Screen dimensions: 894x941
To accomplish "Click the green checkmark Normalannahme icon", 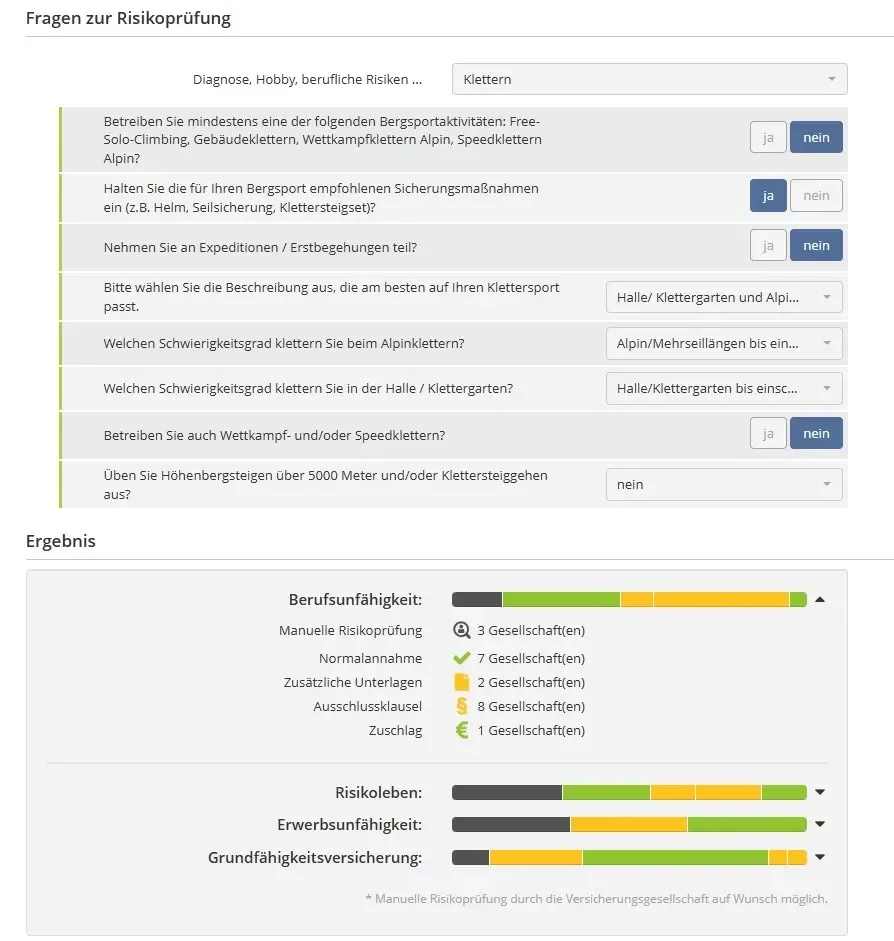I will coord(461,659).
